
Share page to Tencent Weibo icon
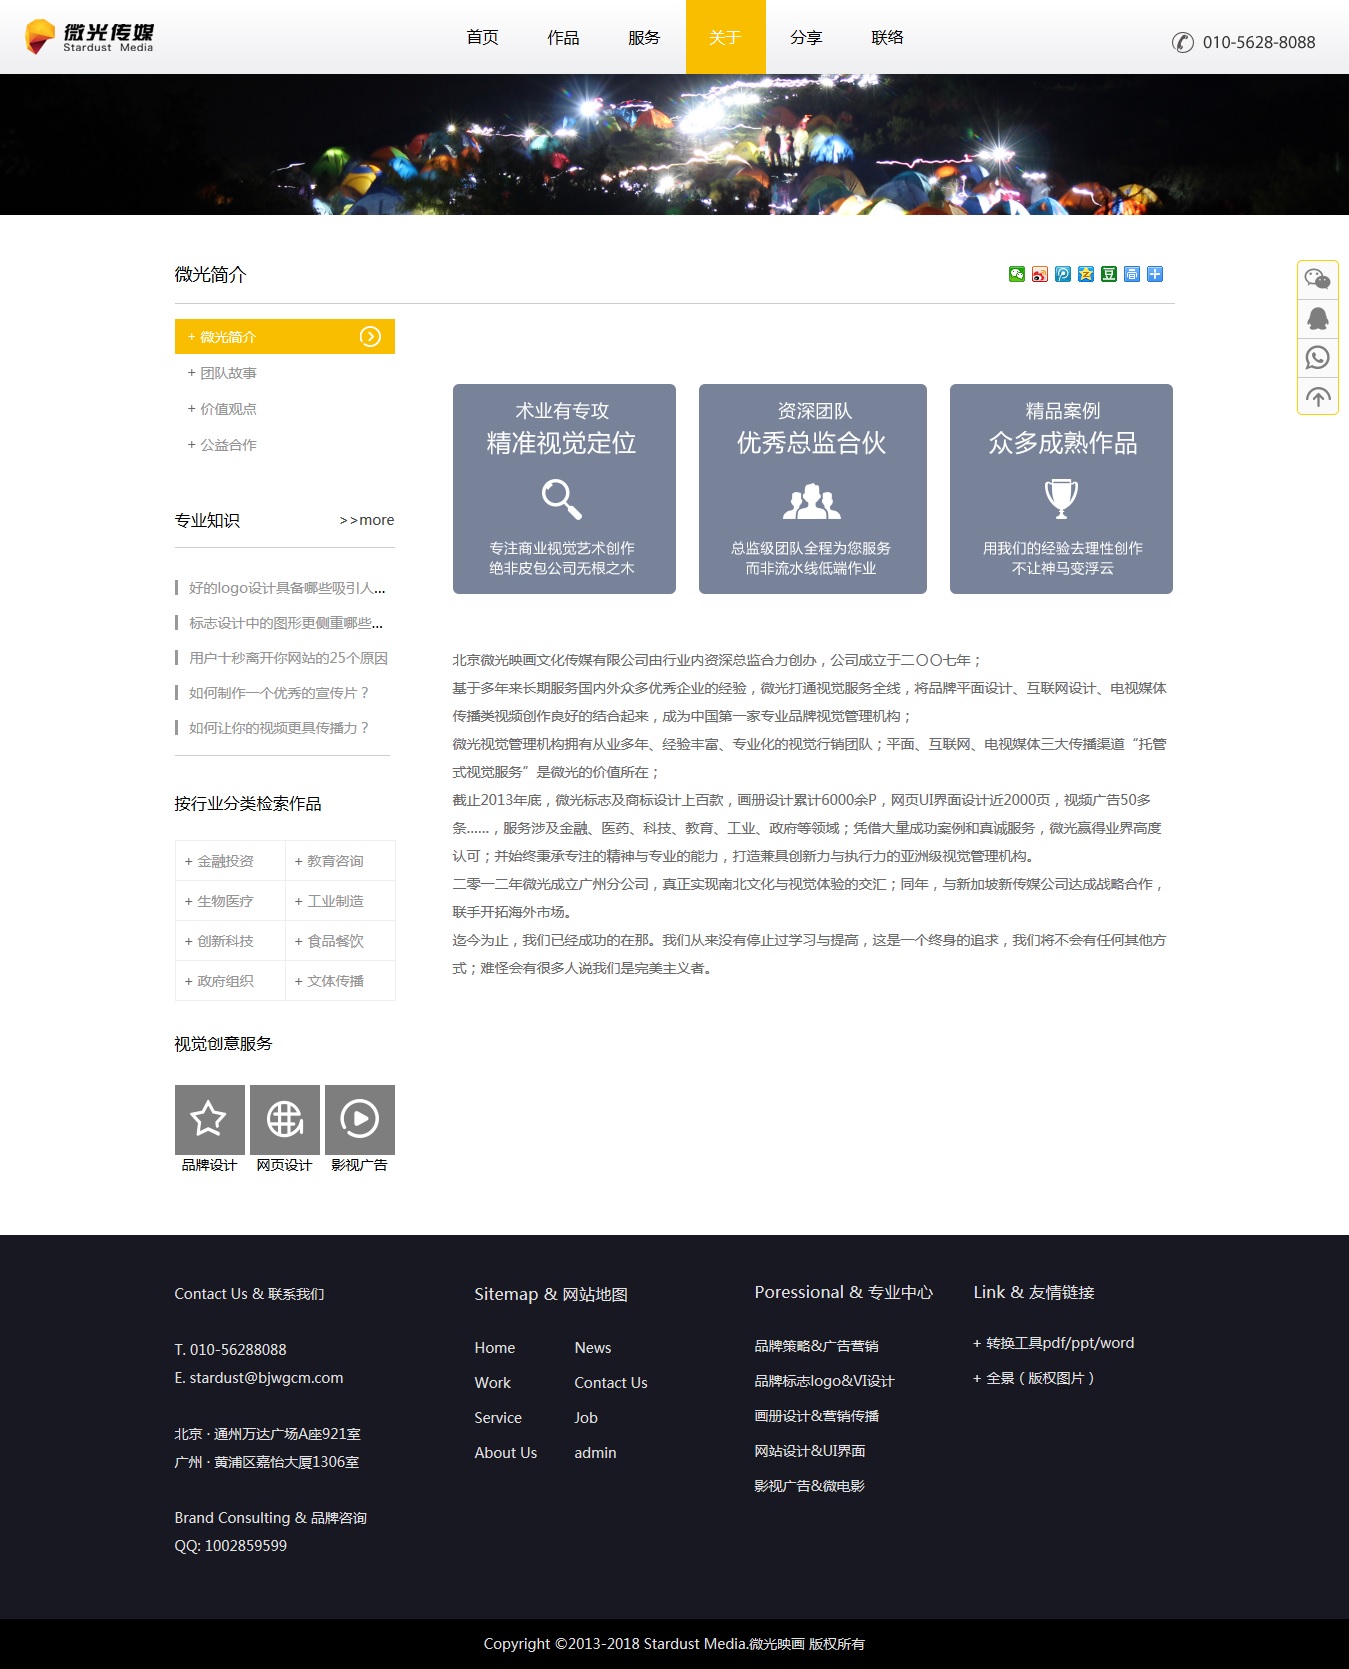click(x=1063, y=274)
